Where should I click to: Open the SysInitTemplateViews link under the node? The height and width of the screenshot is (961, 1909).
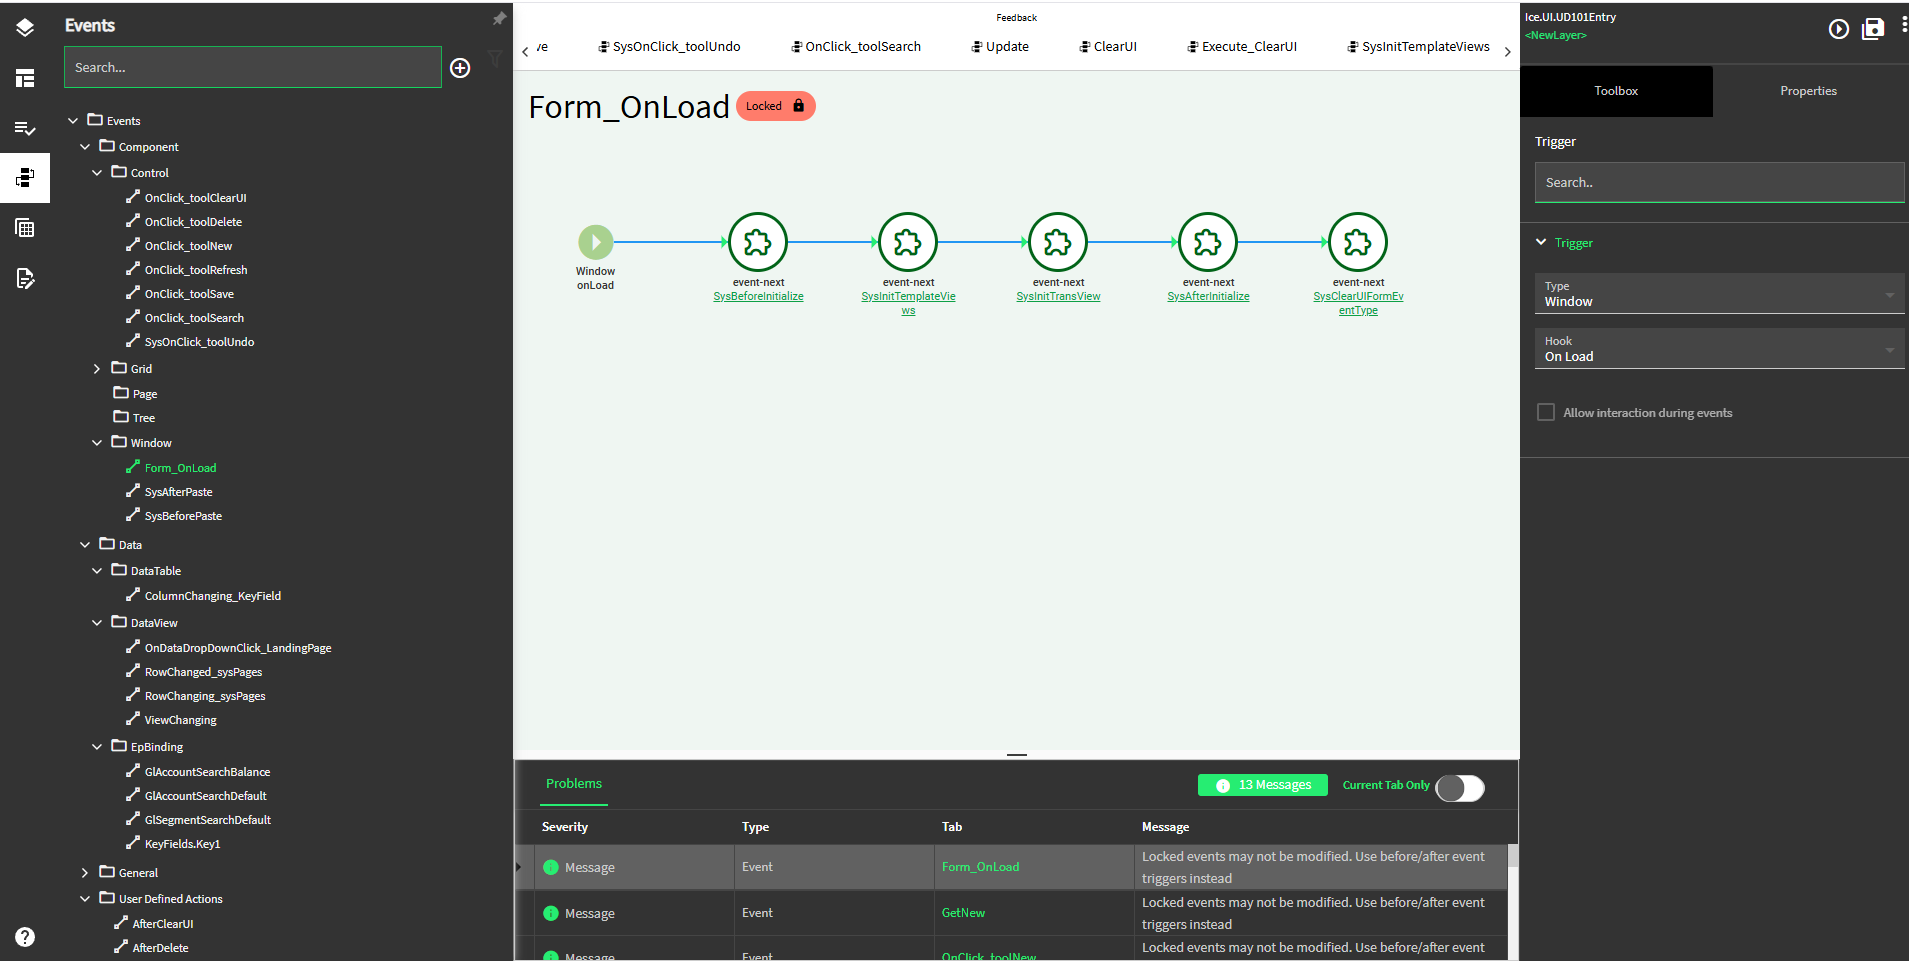908,304
